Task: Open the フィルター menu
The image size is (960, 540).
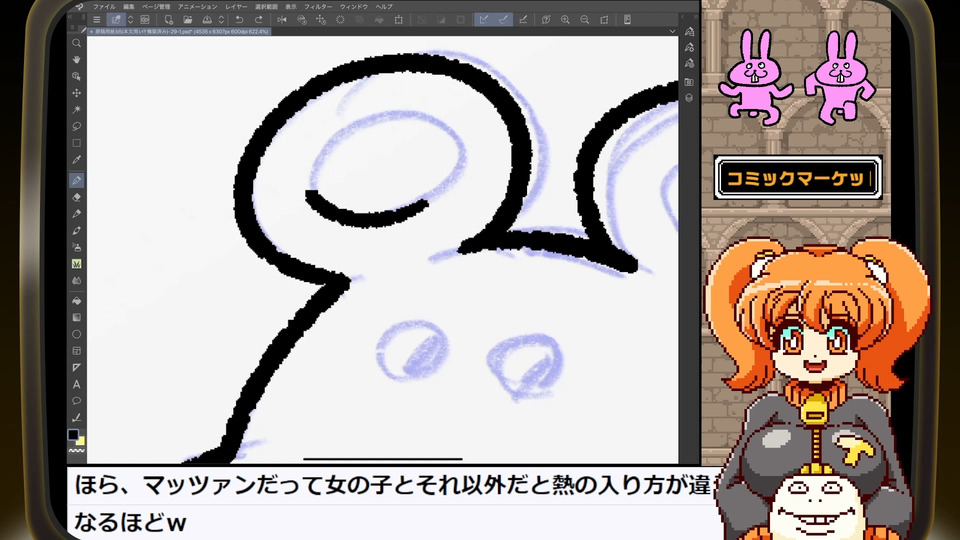Action: coord(318,6)
